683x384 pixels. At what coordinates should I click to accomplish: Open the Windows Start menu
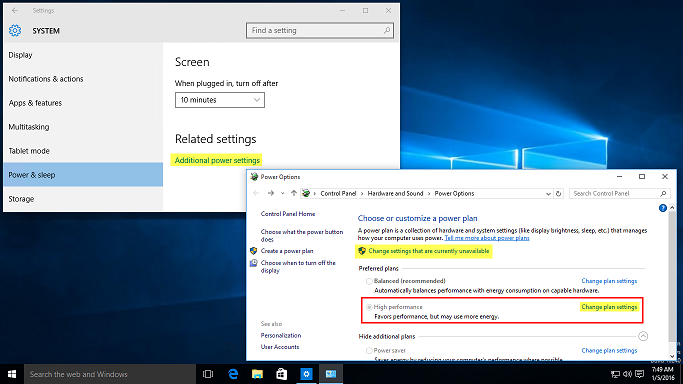[12, 374]
